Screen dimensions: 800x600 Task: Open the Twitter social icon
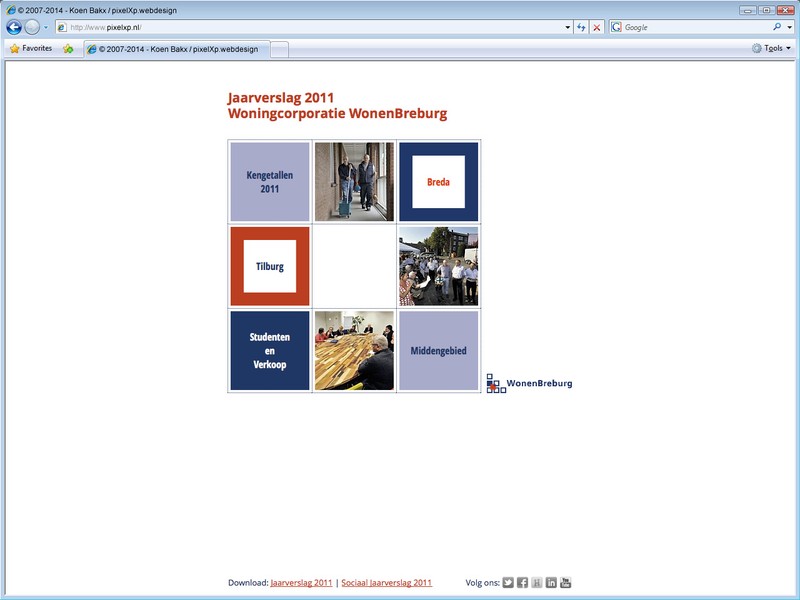pyautogui.click(x=508, y=583)
